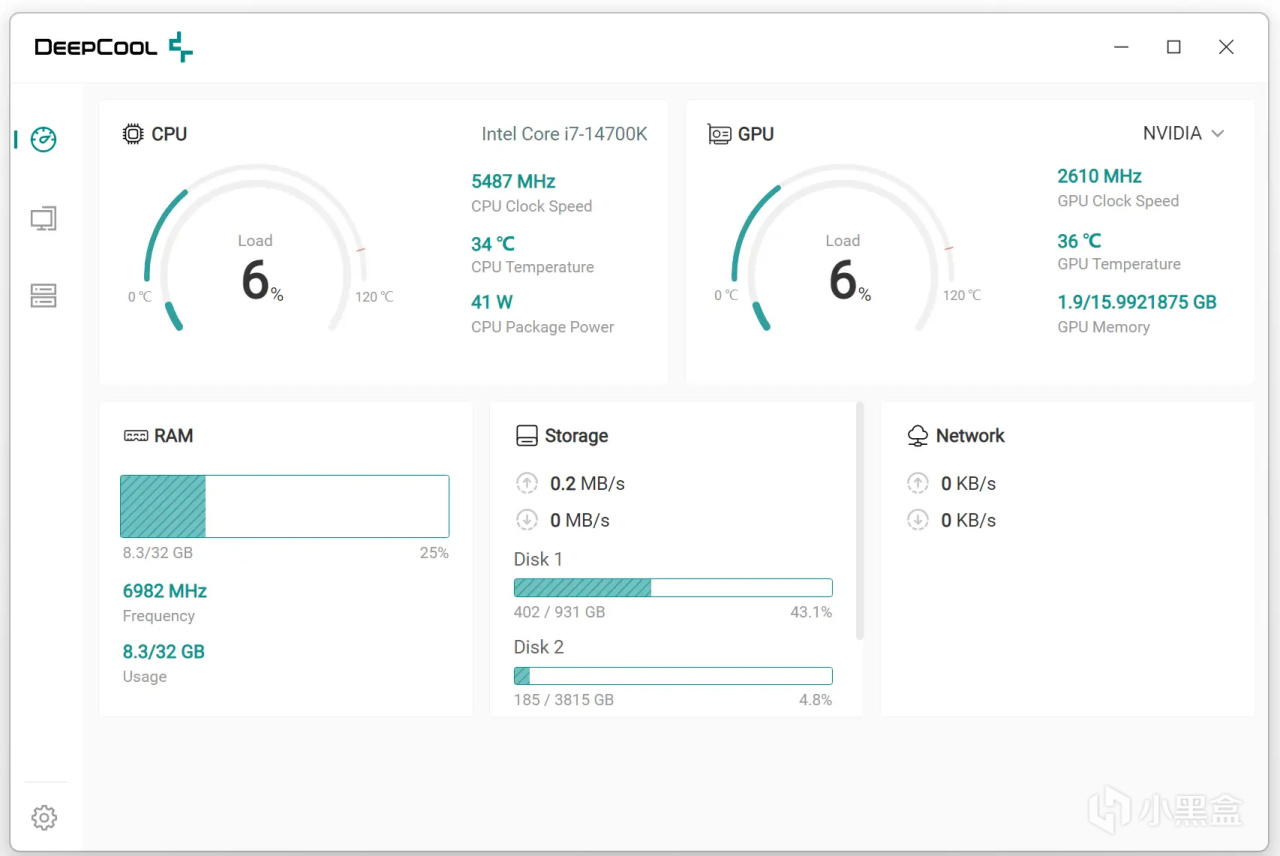The height and width of the screenshot is (856, 1280).
Task: Click the RAM module icon
Action: (135, 436)
